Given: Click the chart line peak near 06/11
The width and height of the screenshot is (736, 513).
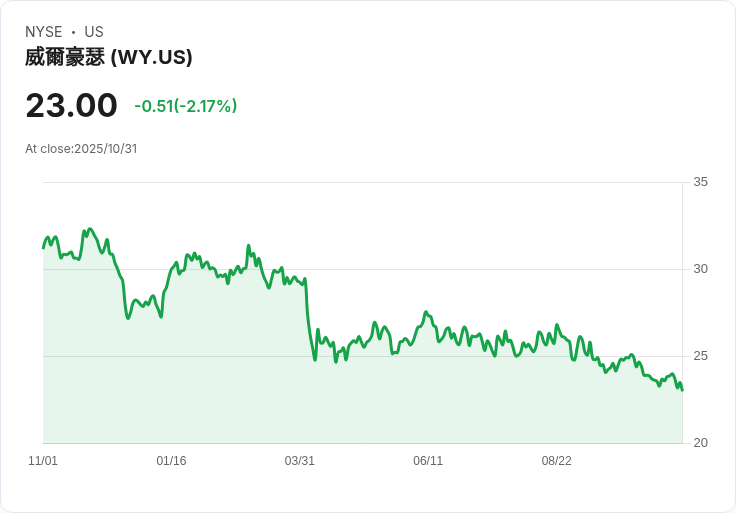Looking at the screenshot, I should tap(426, 312).
